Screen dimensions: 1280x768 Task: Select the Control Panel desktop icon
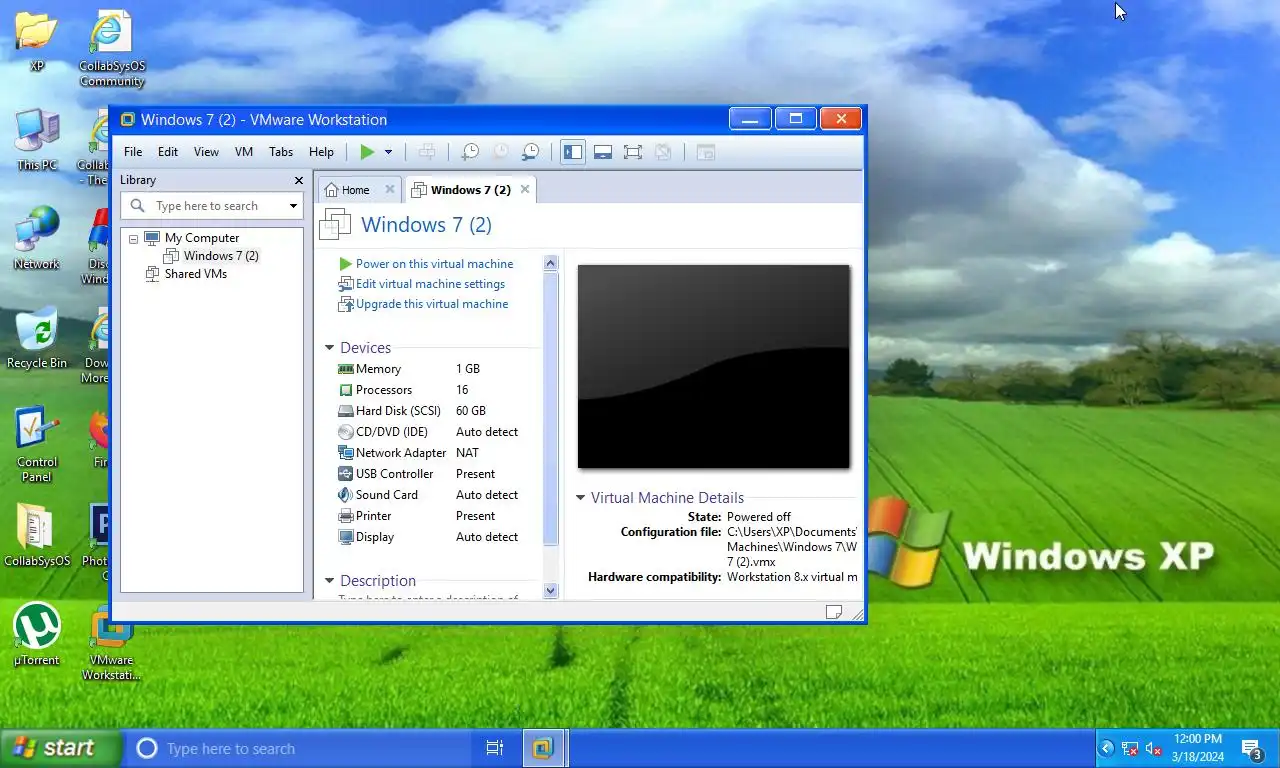click(x=37, y=443)
